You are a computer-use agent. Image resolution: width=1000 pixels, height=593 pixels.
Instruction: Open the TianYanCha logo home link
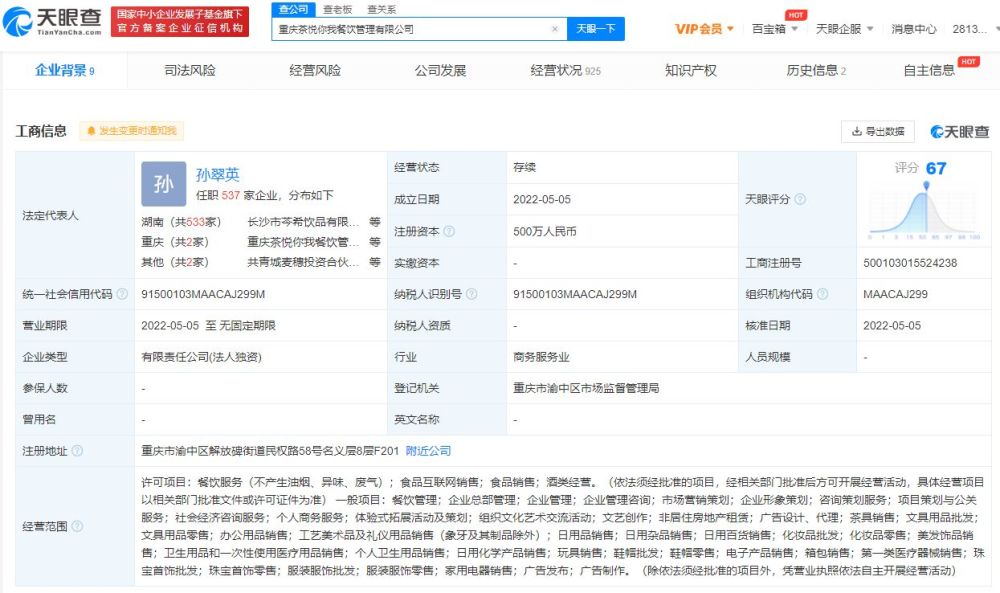tap(52, 21)
